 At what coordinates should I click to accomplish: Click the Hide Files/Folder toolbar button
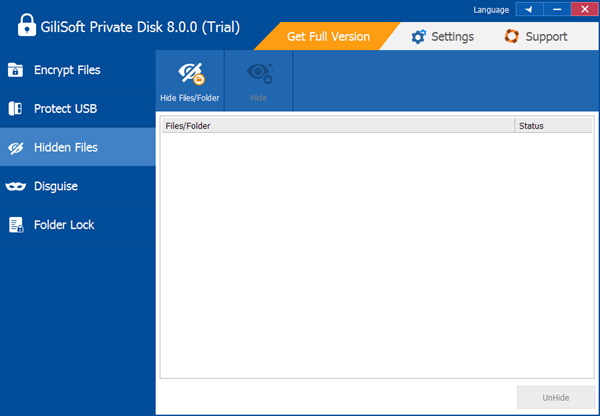click(190, 81)
